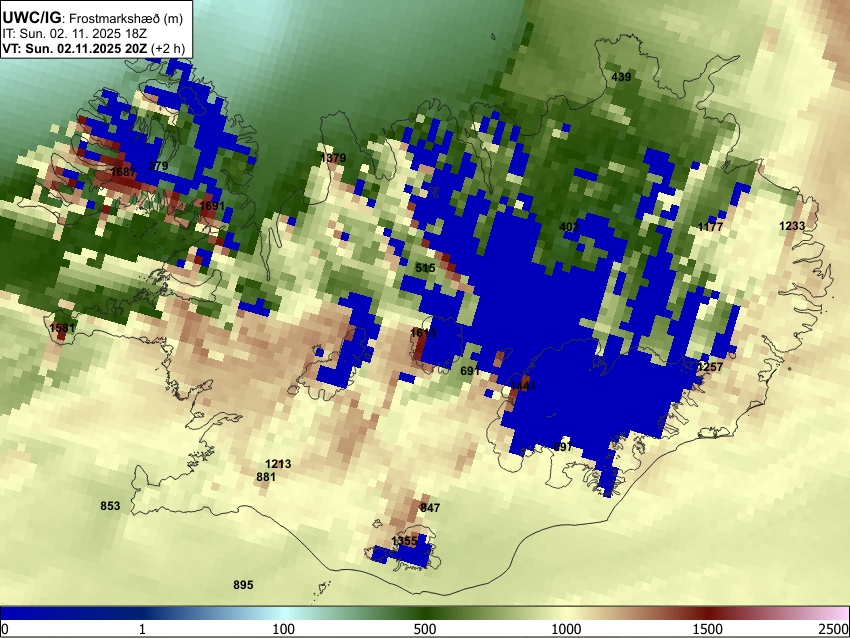Click the station value 895 offshore
The height and width of the screenshot is (638, 850).
pos(243,585)
